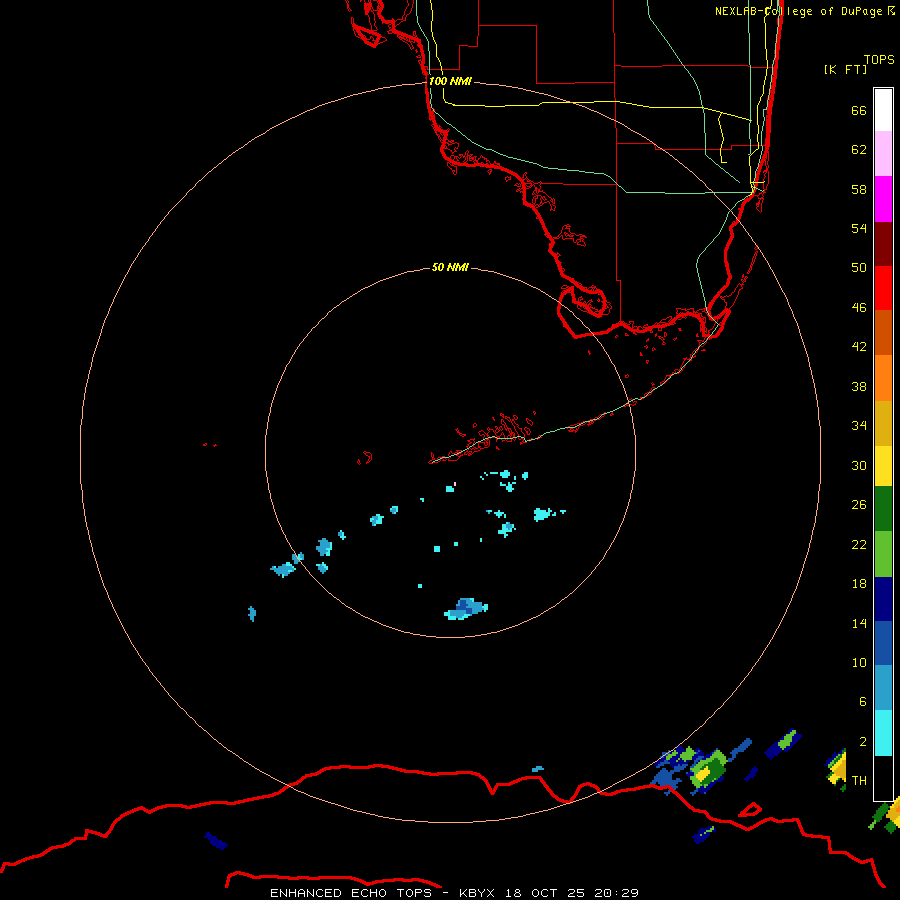This screenshot has height=900, width=900.
Task: Pick the dark green legend swatch
Action: coord(883,509)
